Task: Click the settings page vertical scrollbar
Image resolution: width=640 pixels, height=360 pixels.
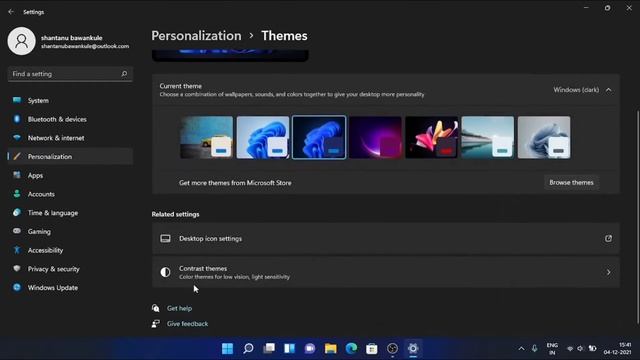Action: pyautogui.click(x=638, y=216)
